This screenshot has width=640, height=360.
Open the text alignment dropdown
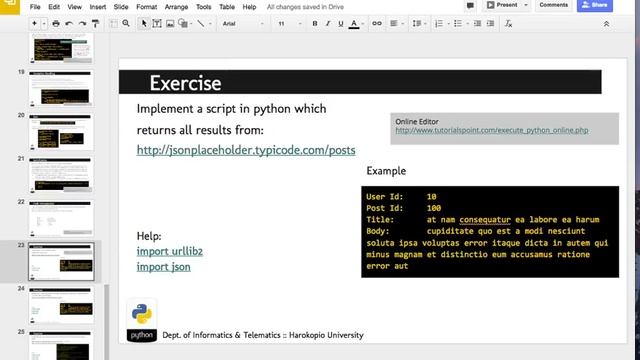click(396, 24)
